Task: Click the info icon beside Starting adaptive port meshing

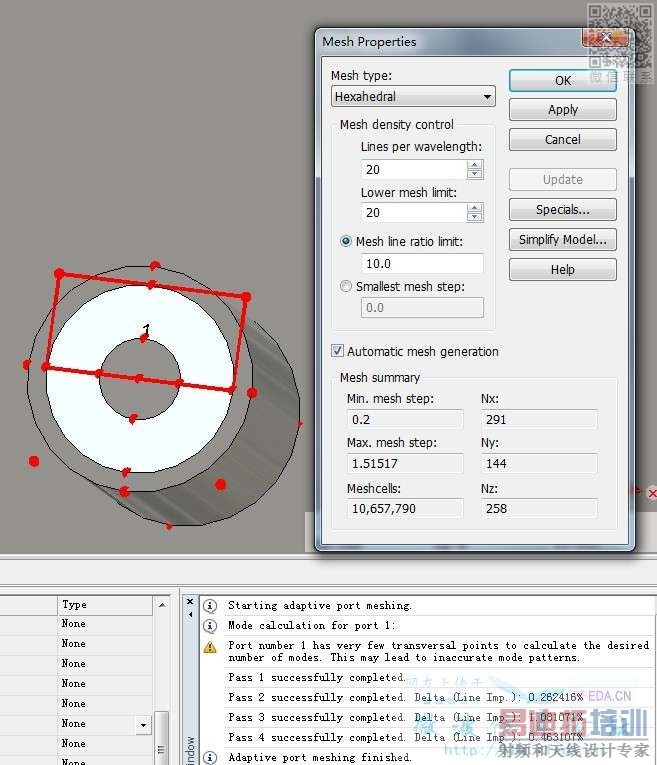Action: [x=210, y=605]
